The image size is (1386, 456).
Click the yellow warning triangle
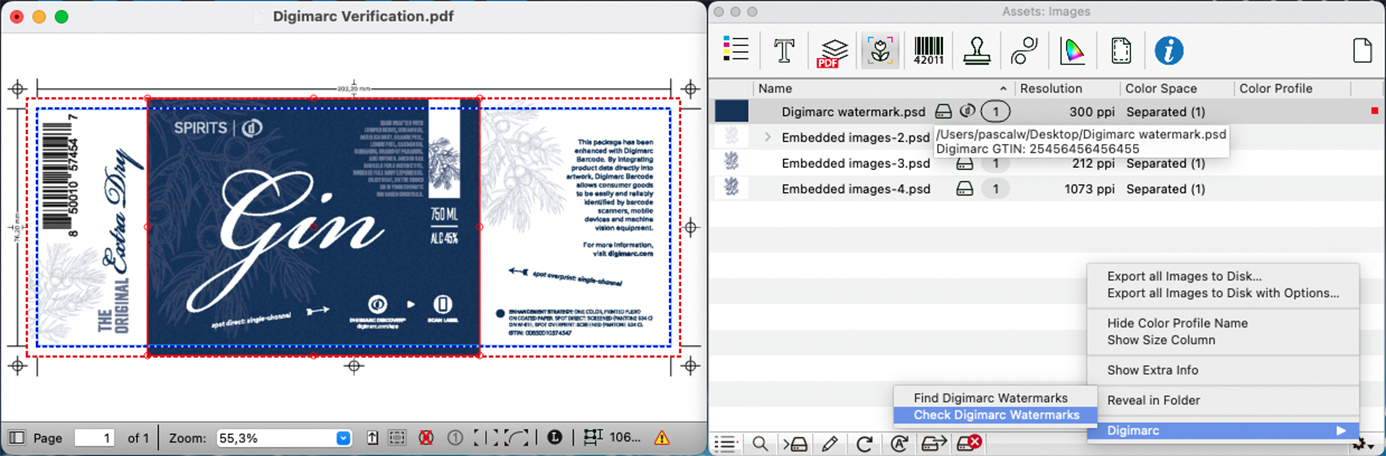(x=661, y=438)
